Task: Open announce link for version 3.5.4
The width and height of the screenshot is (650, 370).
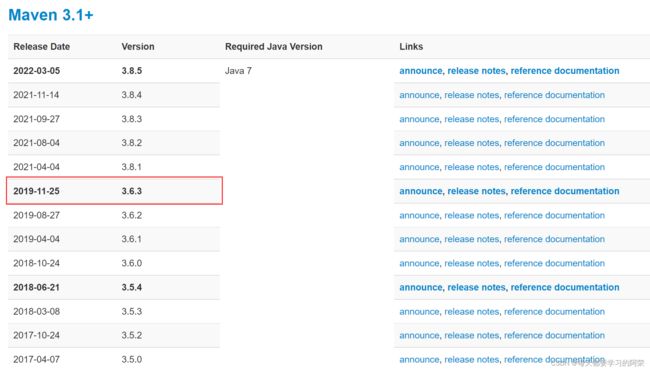Action: [x=421, y=287]
